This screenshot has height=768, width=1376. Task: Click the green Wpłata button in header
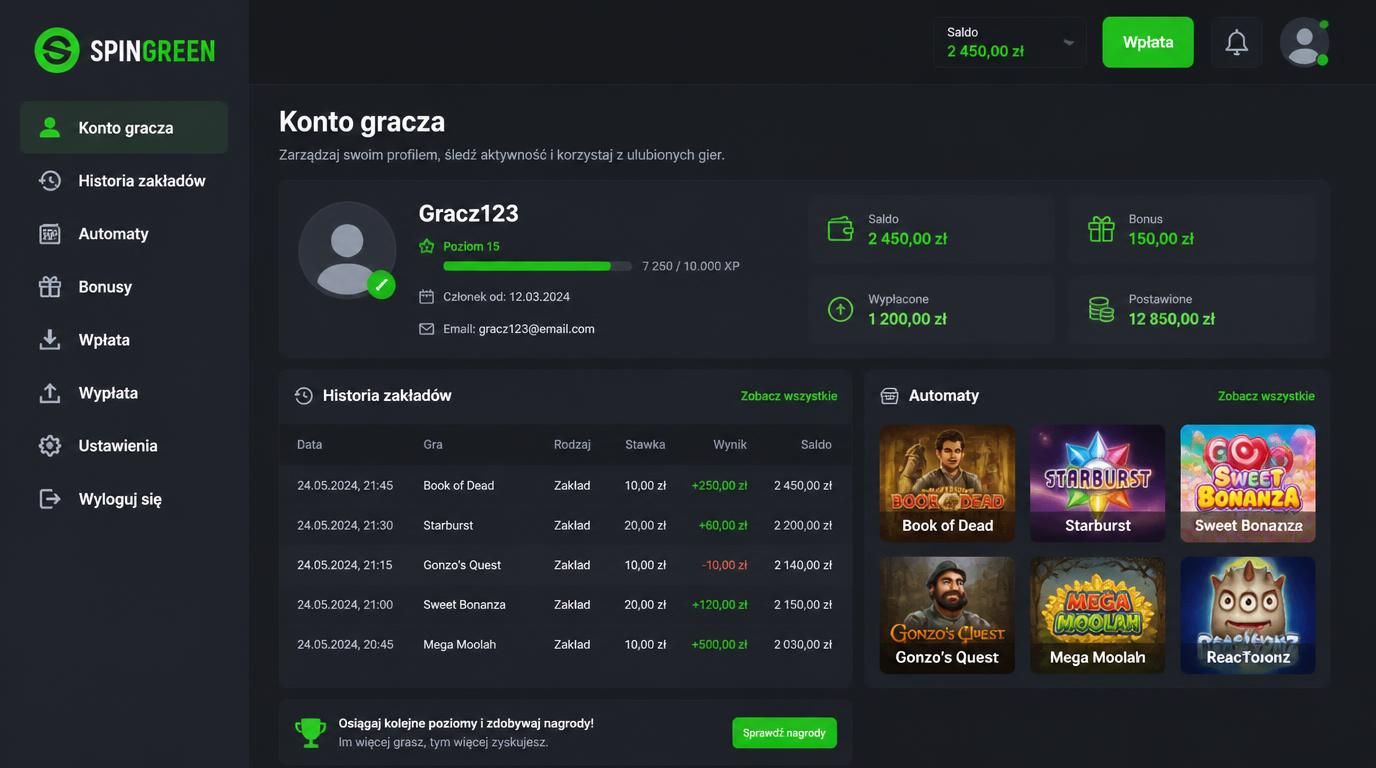(x=1148, y=42)
